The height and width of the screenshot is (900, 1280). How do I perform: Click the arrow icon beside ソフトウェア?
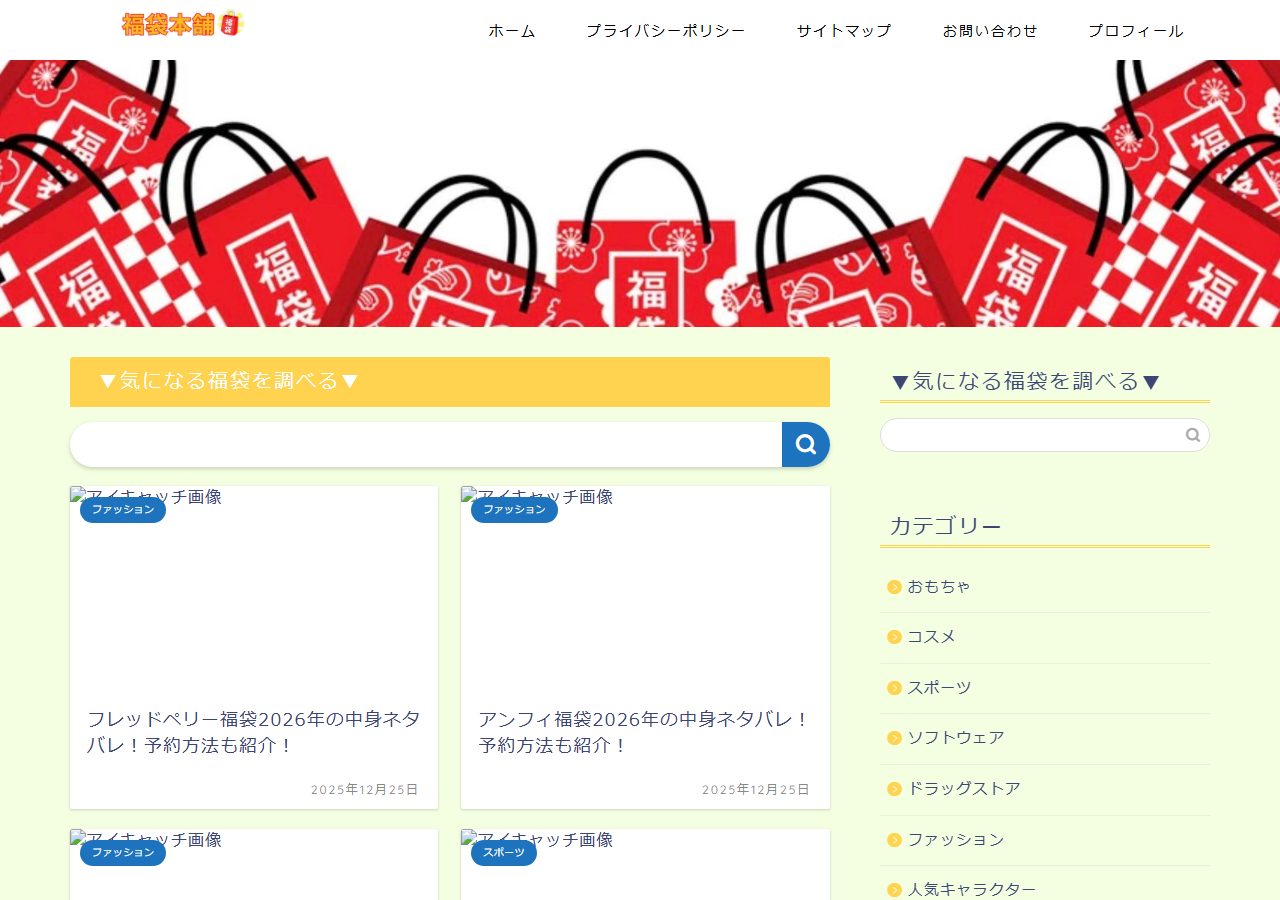point(894,738)
